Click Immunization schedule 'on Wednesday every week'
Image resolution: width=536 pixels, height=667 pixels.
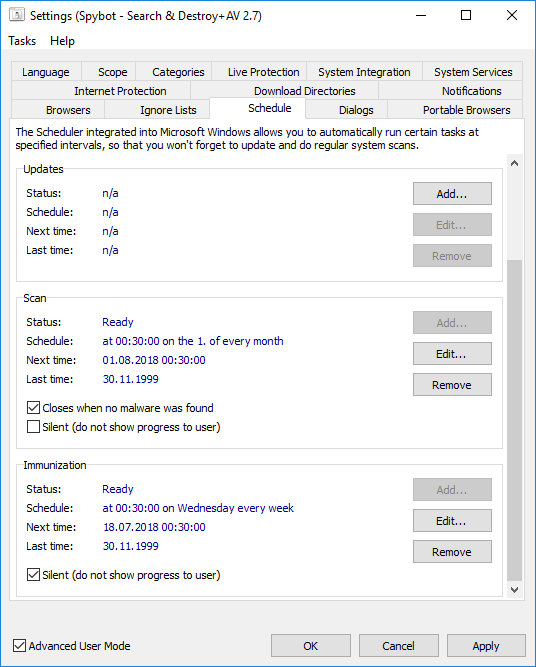228,508
